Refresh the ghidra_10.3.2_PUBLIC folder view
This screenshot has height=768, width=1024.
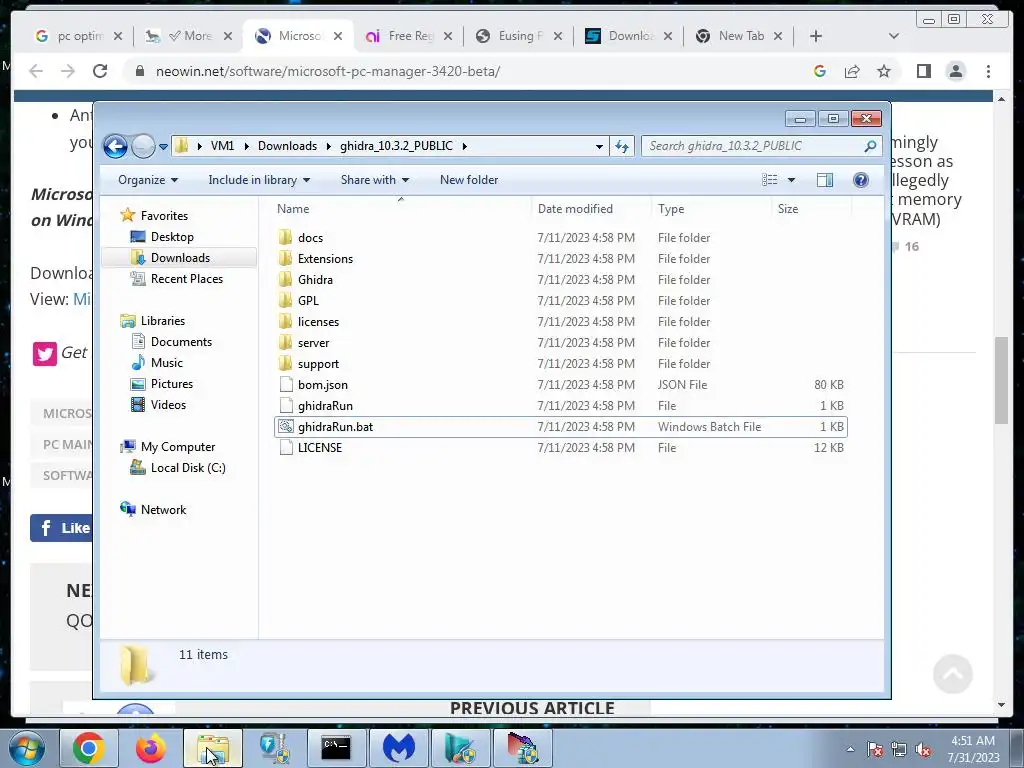tap(622, 146)
